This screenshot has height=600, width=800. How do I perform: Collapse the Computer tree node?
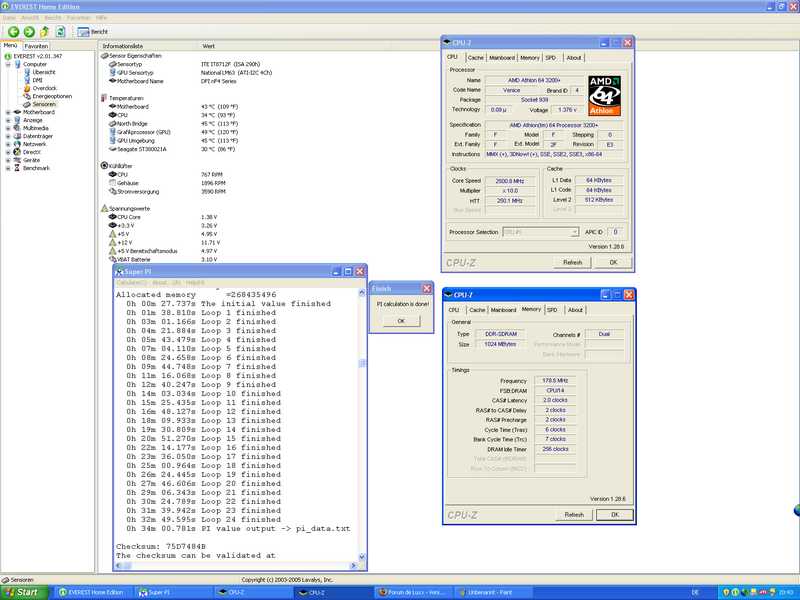(x=8, y=64)
